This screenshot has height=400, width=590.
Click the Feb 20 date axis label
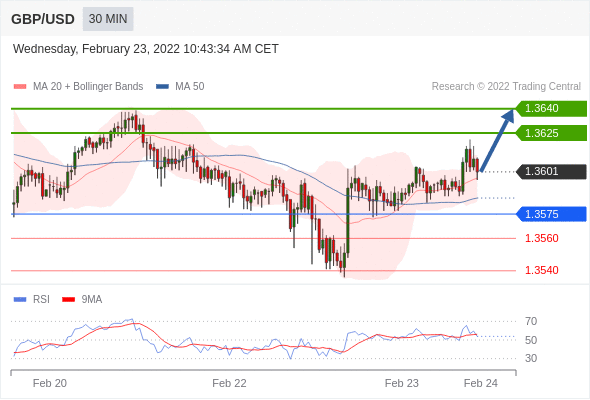tap(50, 383)
